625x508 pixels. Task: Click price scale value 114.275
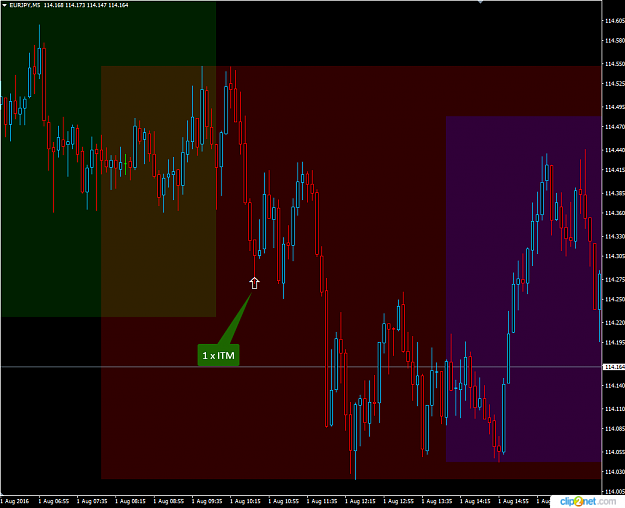point(615,280)
